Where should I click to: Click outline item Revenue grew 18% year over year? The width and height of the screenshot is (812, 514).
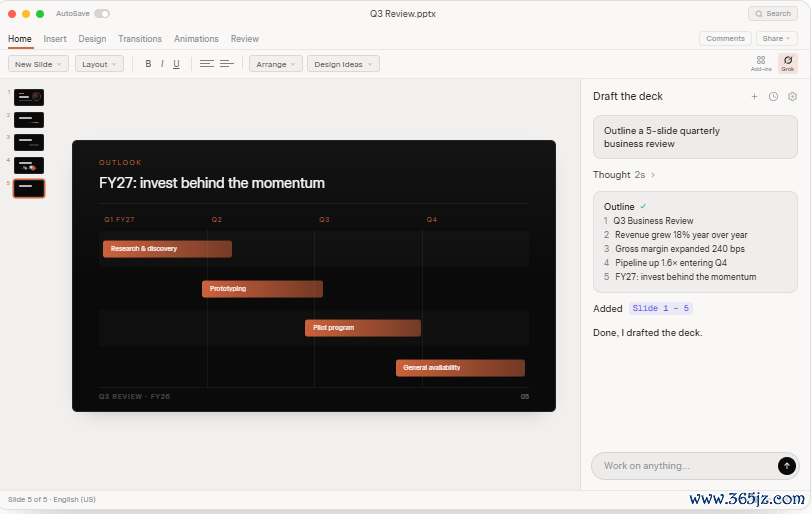tap(681, 235)
